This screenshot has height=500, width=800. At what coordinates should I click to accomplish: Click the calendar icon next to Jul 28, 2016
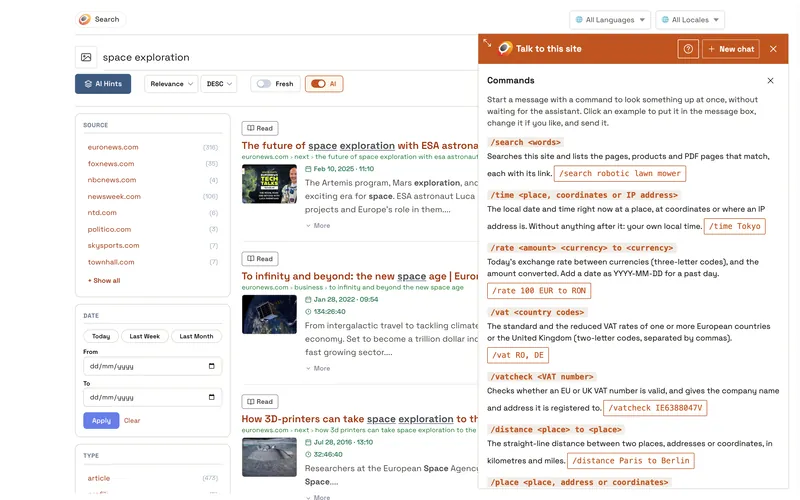(x=308, y=442)
